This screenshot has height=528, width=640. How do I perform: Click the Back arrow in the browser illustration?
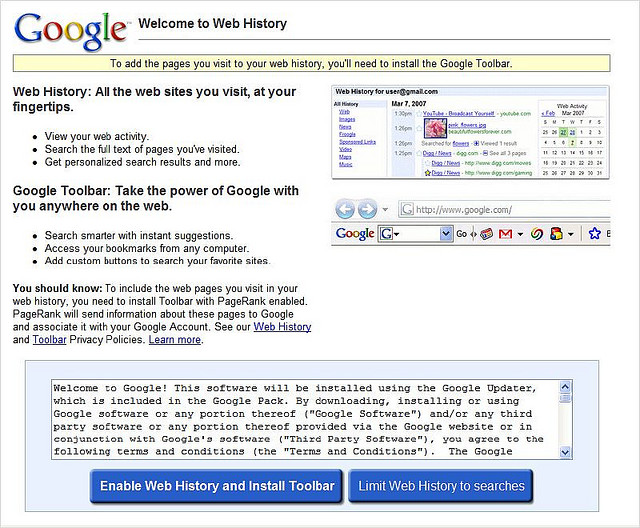pyautogui.click(x=345, y=209)
